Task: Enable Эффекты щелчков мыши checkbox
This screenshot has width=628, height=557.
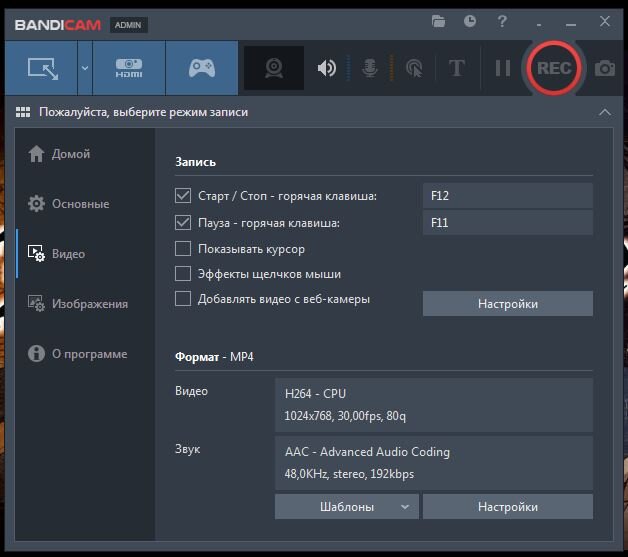Action: coord(183,274)
